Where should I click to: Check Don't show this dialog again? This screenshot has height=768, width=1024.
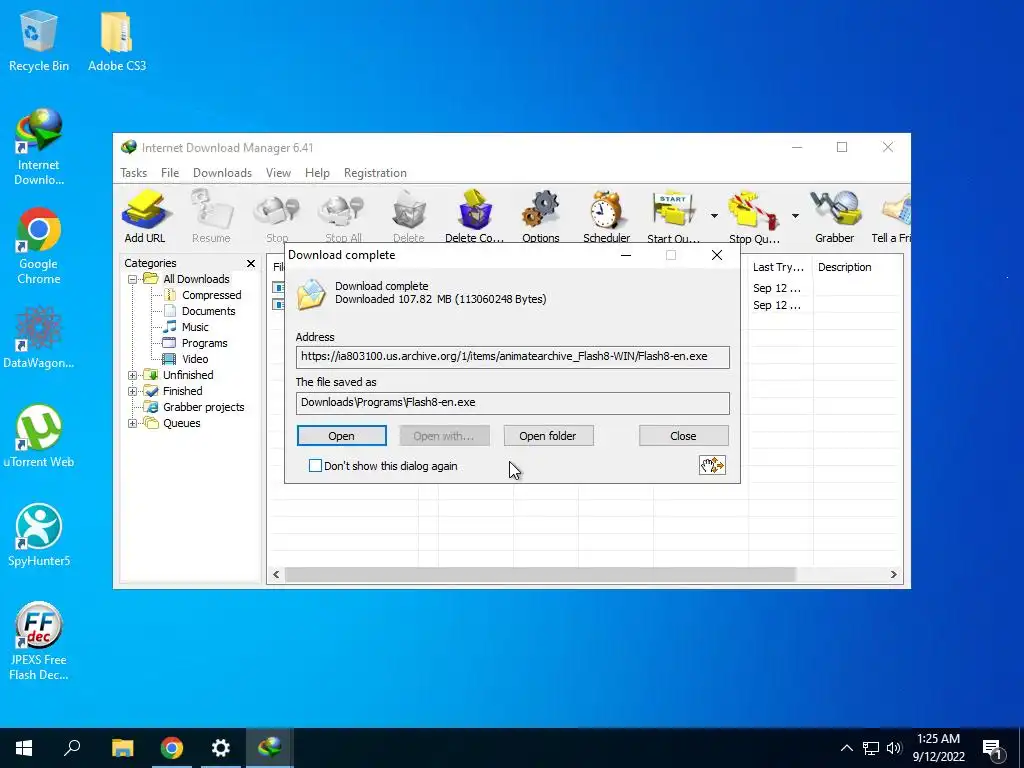coord(315,466)
